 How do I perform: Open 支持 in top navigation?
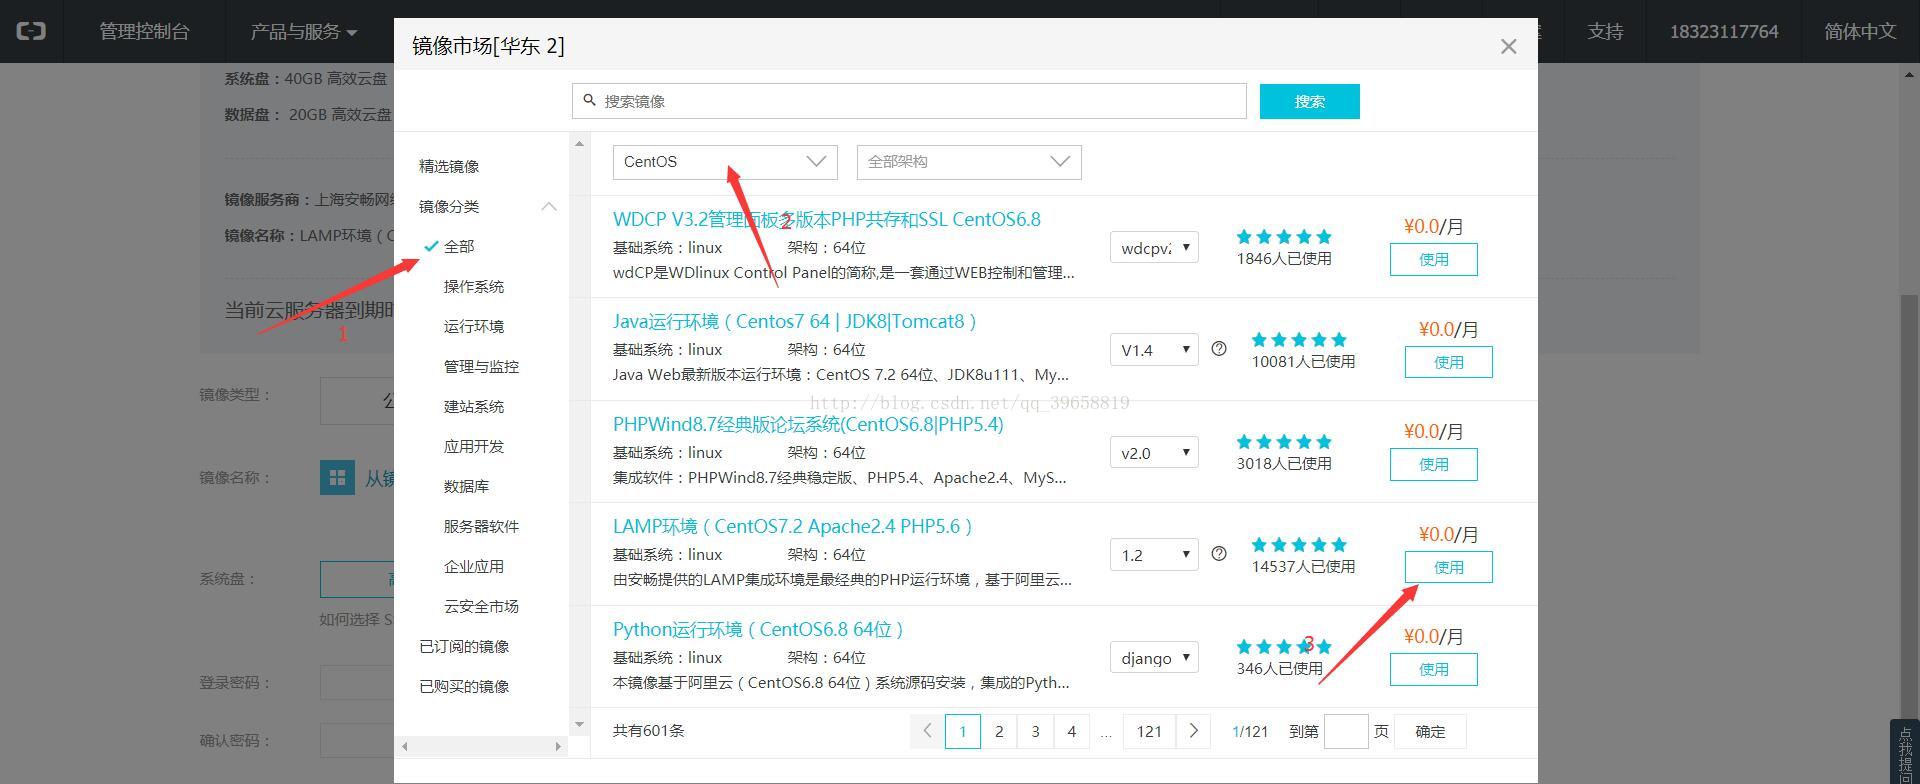point(1605,31)
